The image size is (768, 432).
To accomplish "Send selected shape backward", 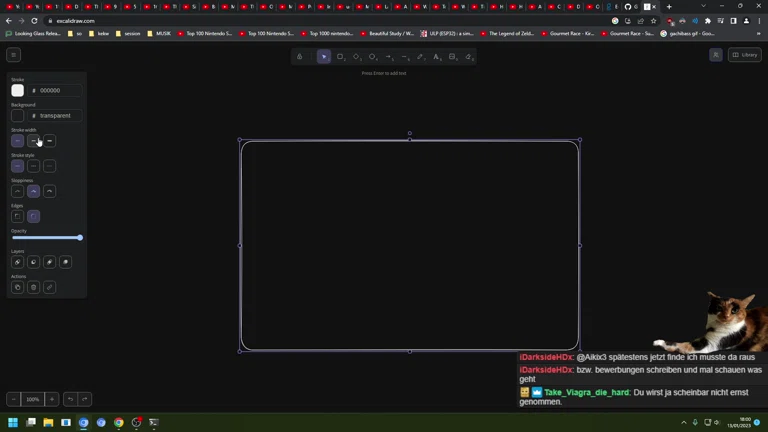I will coord(33,262).
